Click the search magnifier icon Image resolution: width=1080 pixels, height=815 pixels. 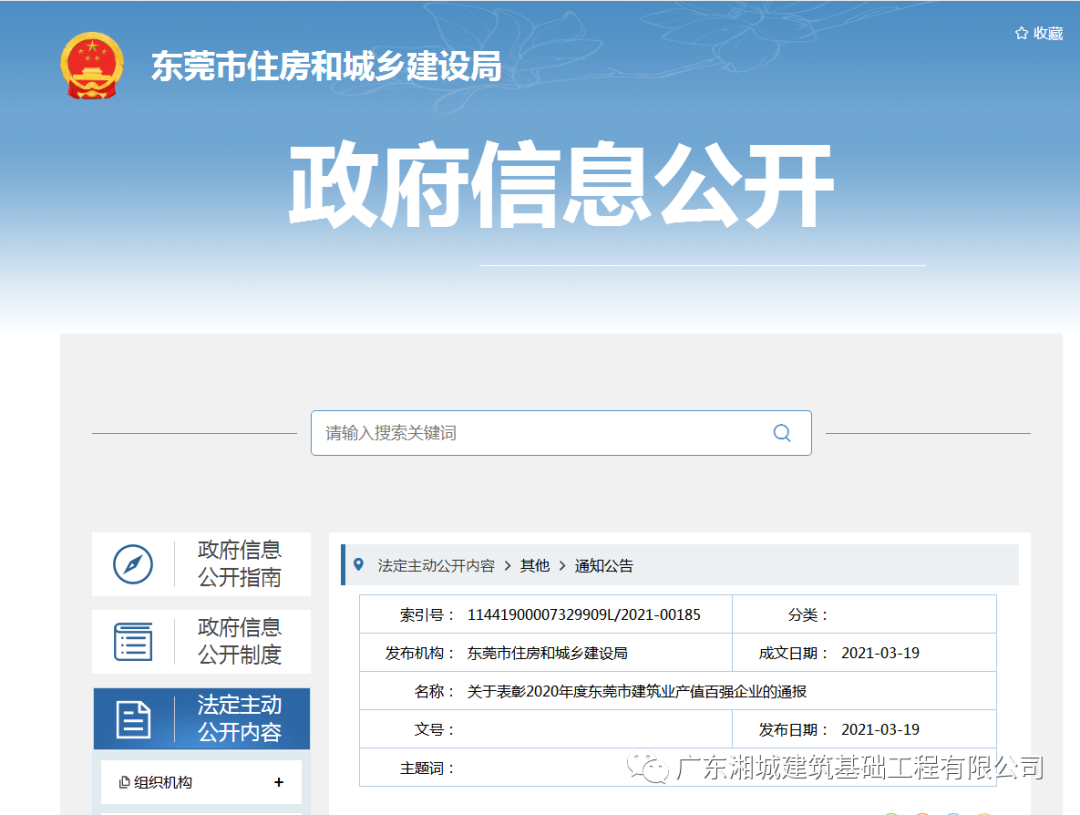781,432
